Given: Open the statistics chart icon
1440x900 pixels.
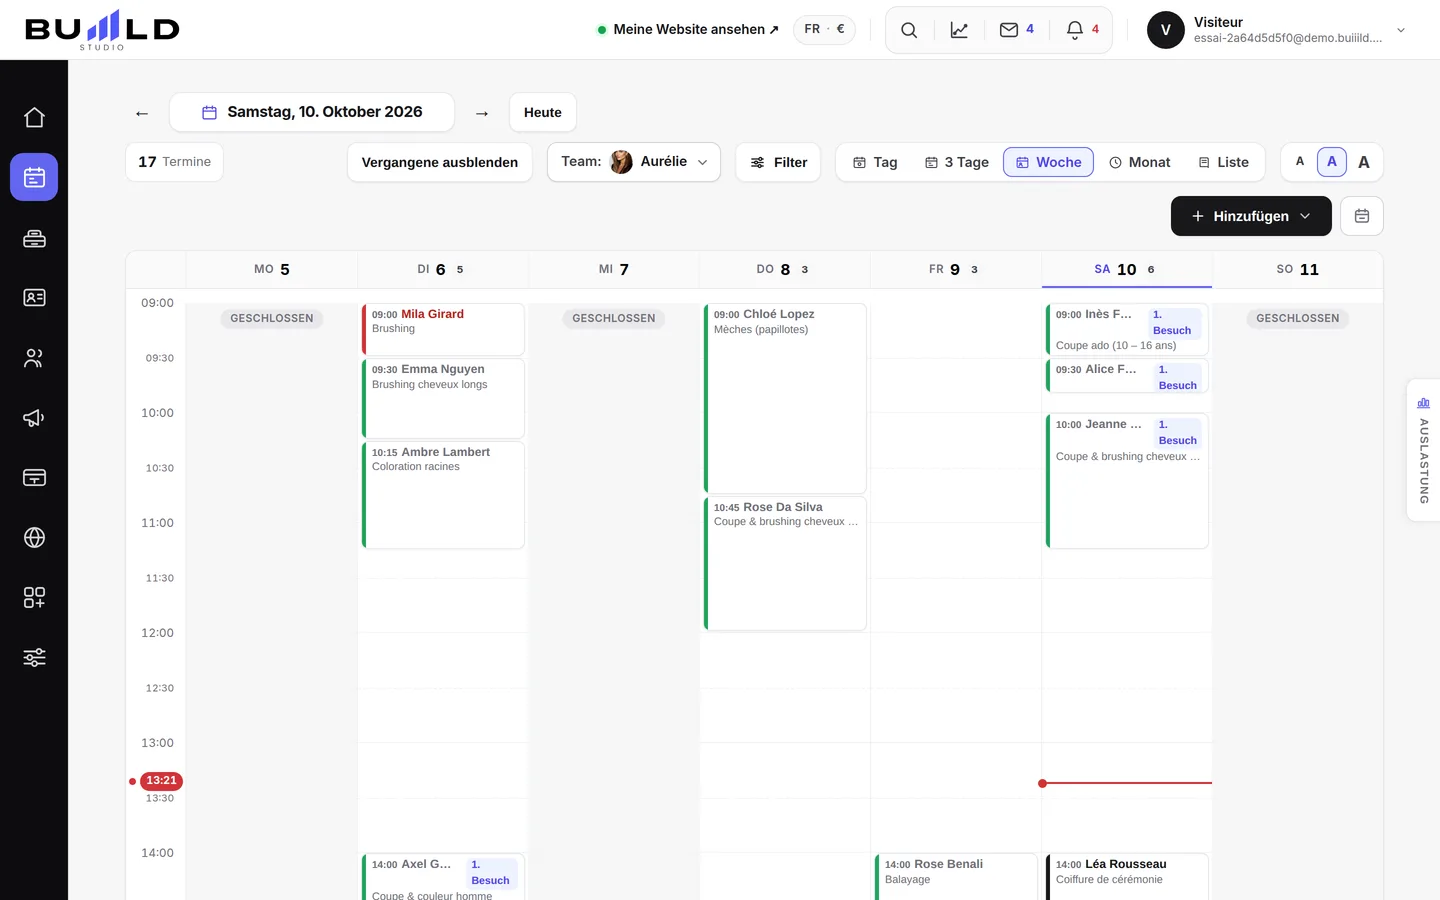Looking at the screenshot, I should [959, 30].
